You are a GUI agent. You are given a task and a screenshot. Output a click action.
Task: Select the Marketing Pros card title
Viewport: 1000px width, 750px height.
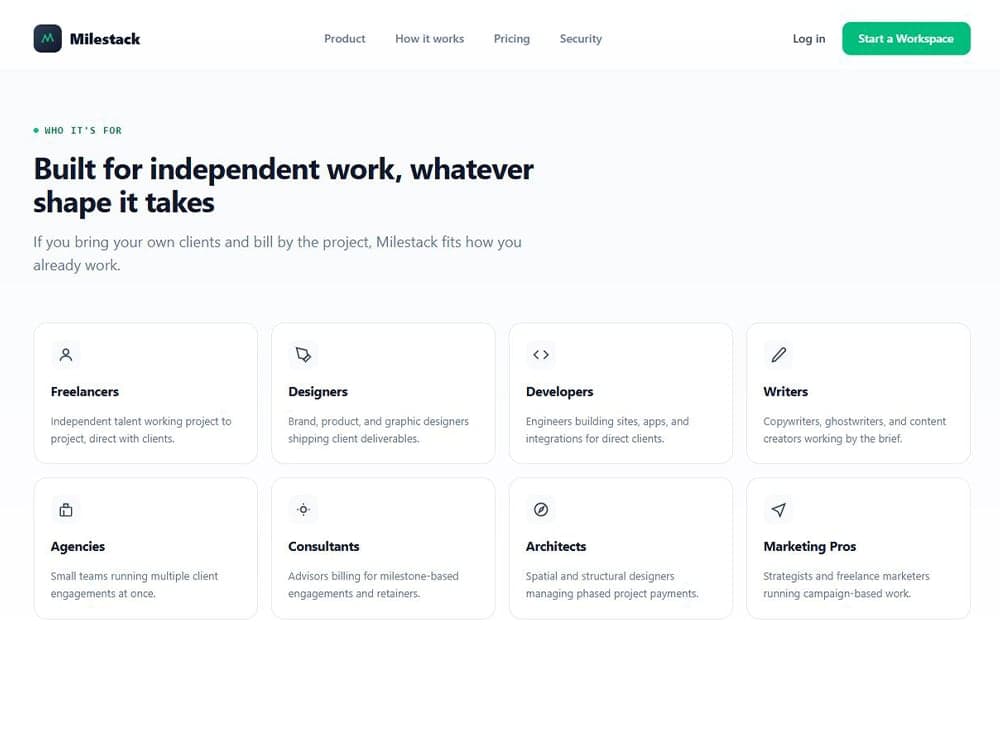click(x=809, y=547)
